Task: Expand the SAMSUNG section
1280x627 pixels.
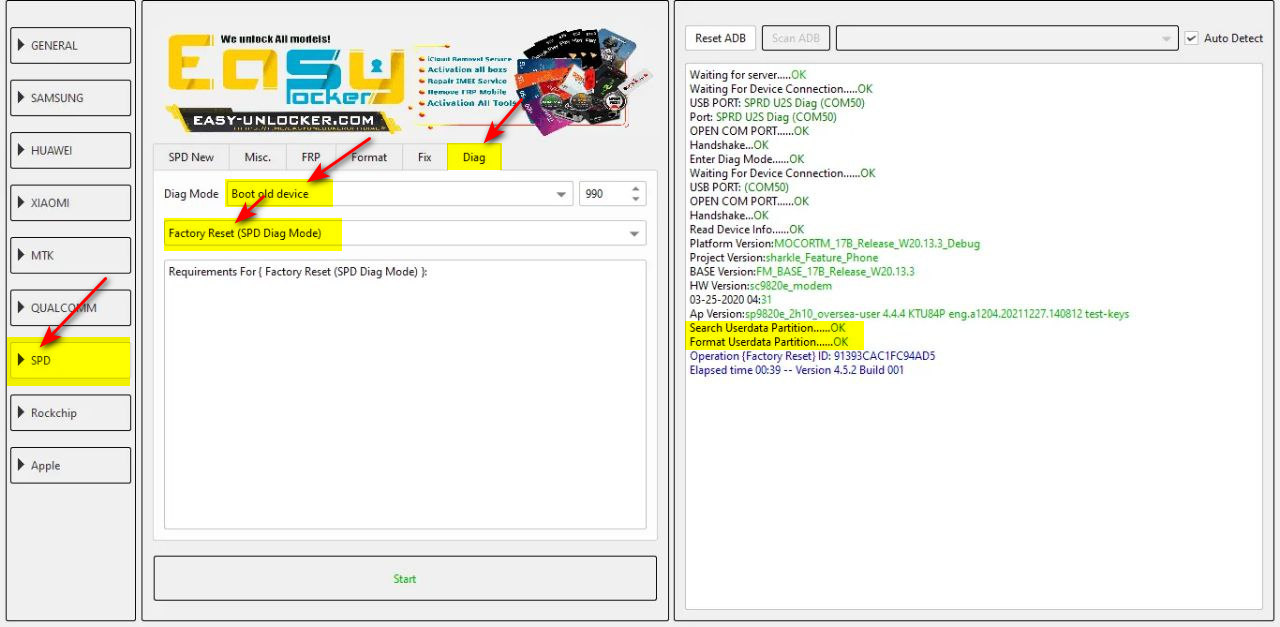Action: click(70, 98)
